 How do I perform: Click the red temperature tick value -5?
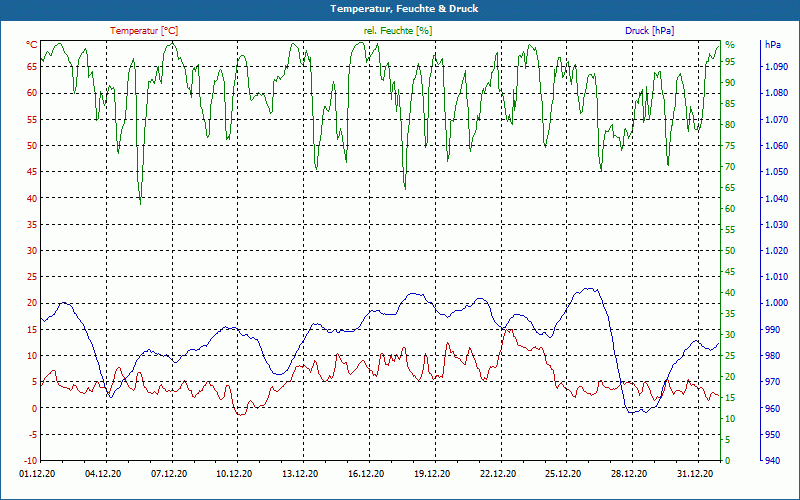(x=32, y=435)
